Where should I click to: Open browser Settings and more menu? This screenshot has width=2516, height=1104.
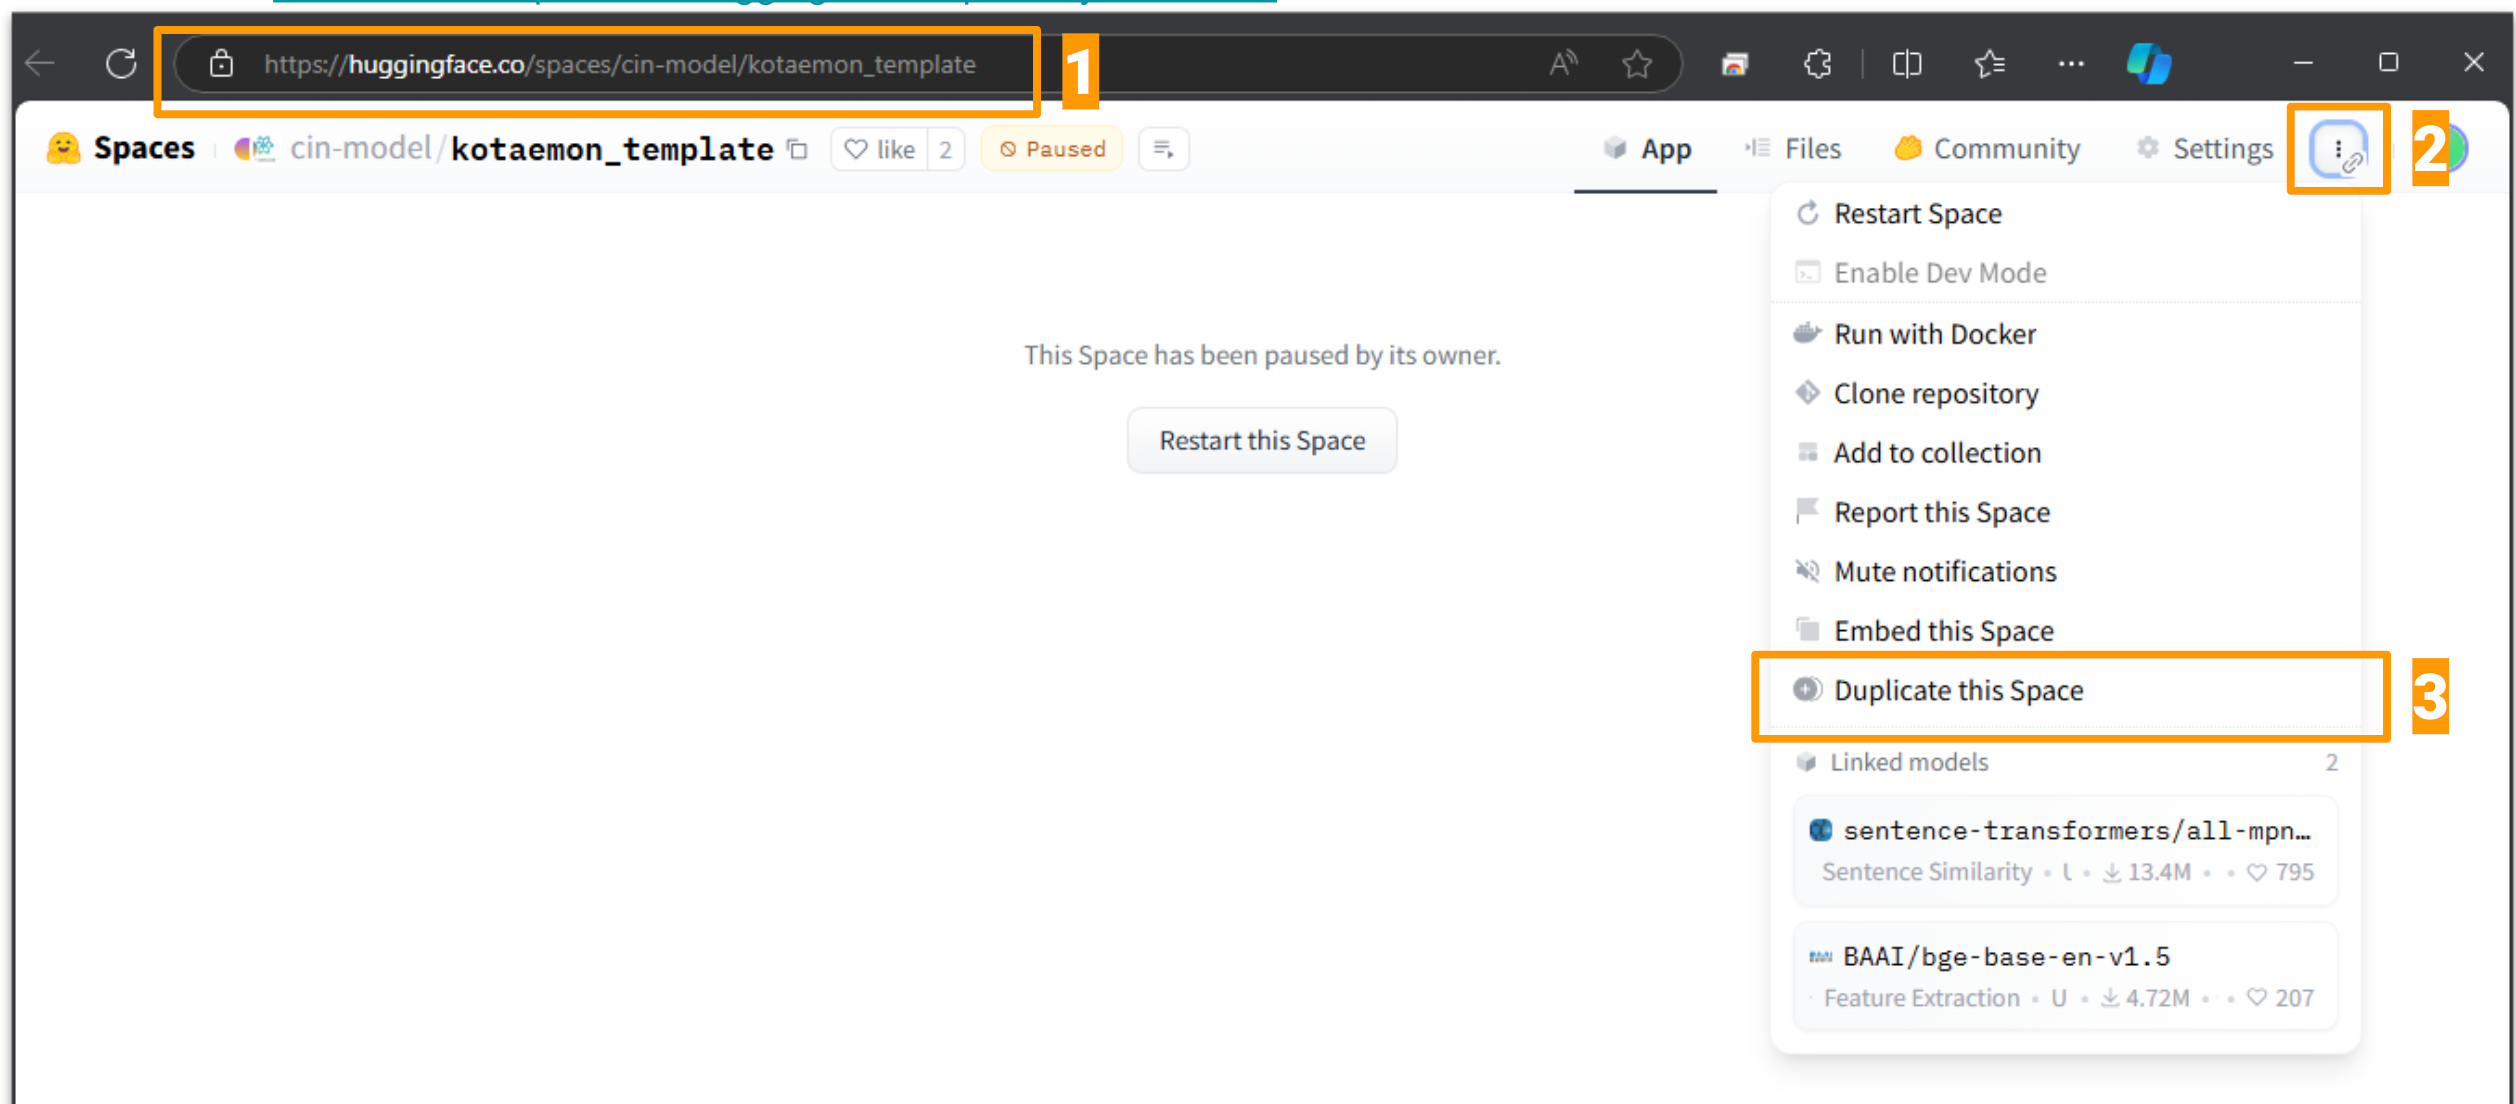pos(2070,64)
